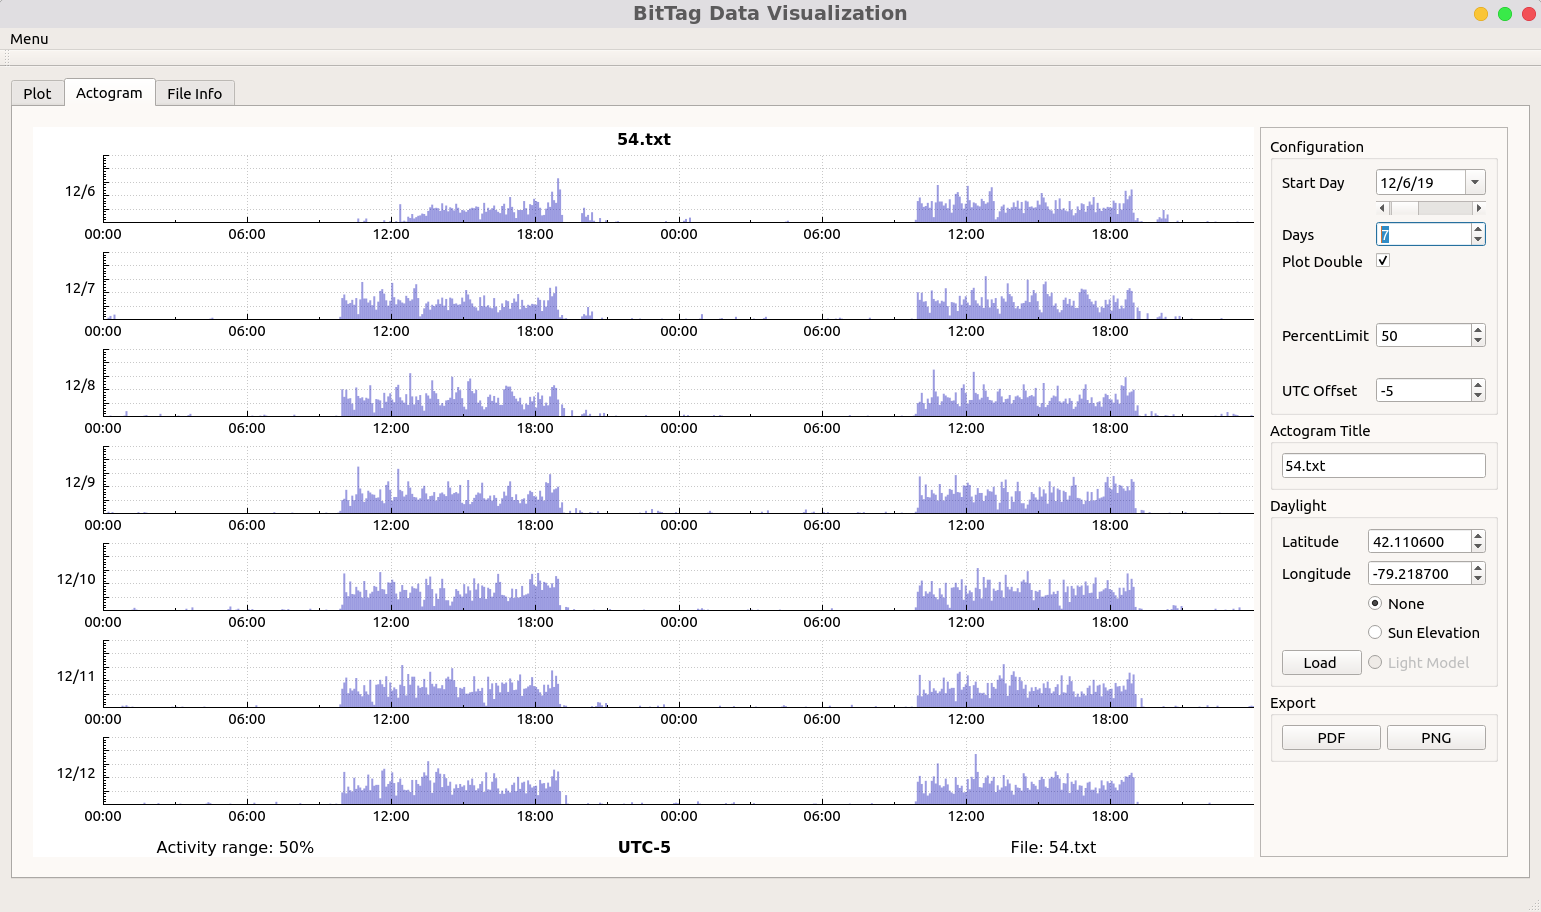Click the Actogram Title text field

click(1384, 466)
